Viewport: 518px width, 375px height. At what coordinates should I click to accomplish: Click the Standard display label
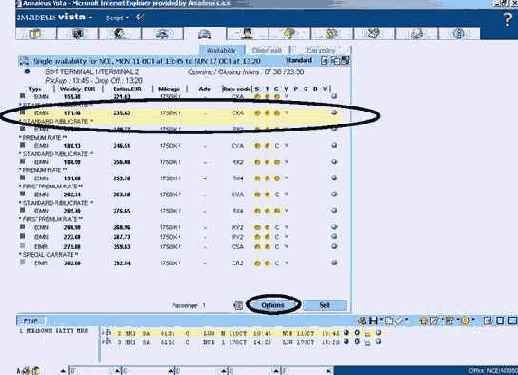click(x=299, y=60)
